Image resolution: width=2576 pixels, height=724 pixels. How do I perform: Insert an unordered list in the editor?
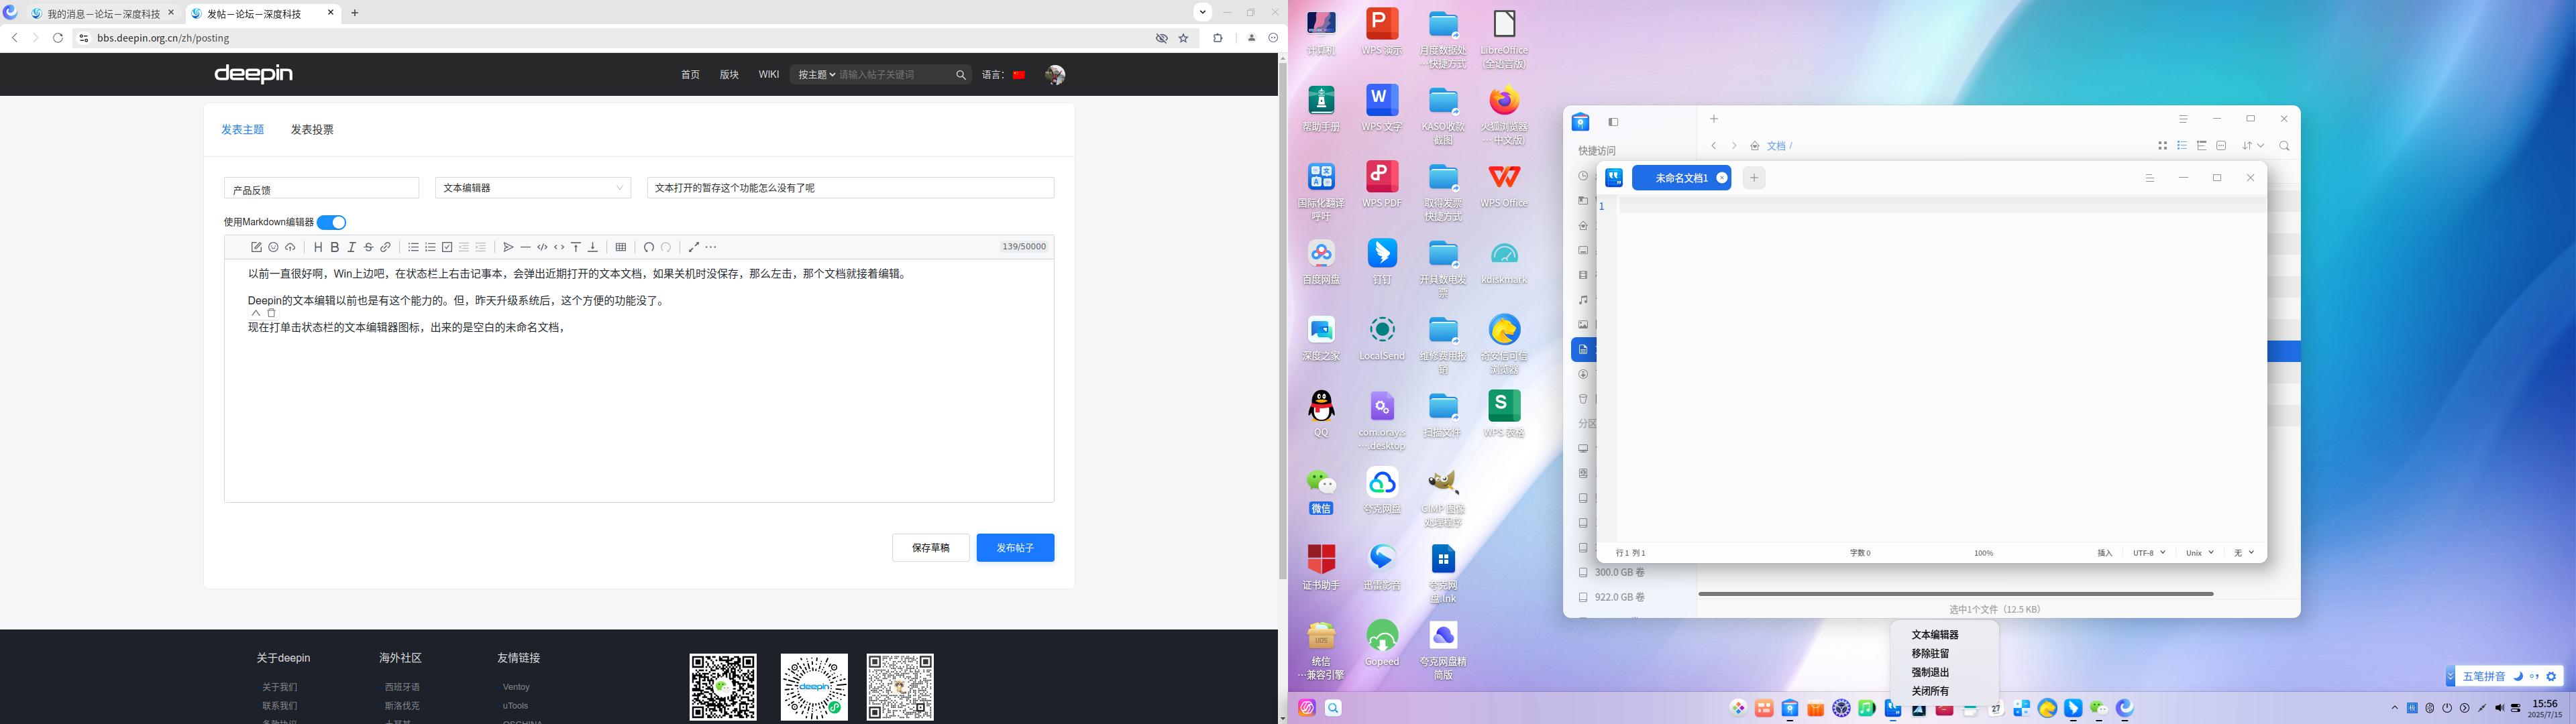point(413,247)
